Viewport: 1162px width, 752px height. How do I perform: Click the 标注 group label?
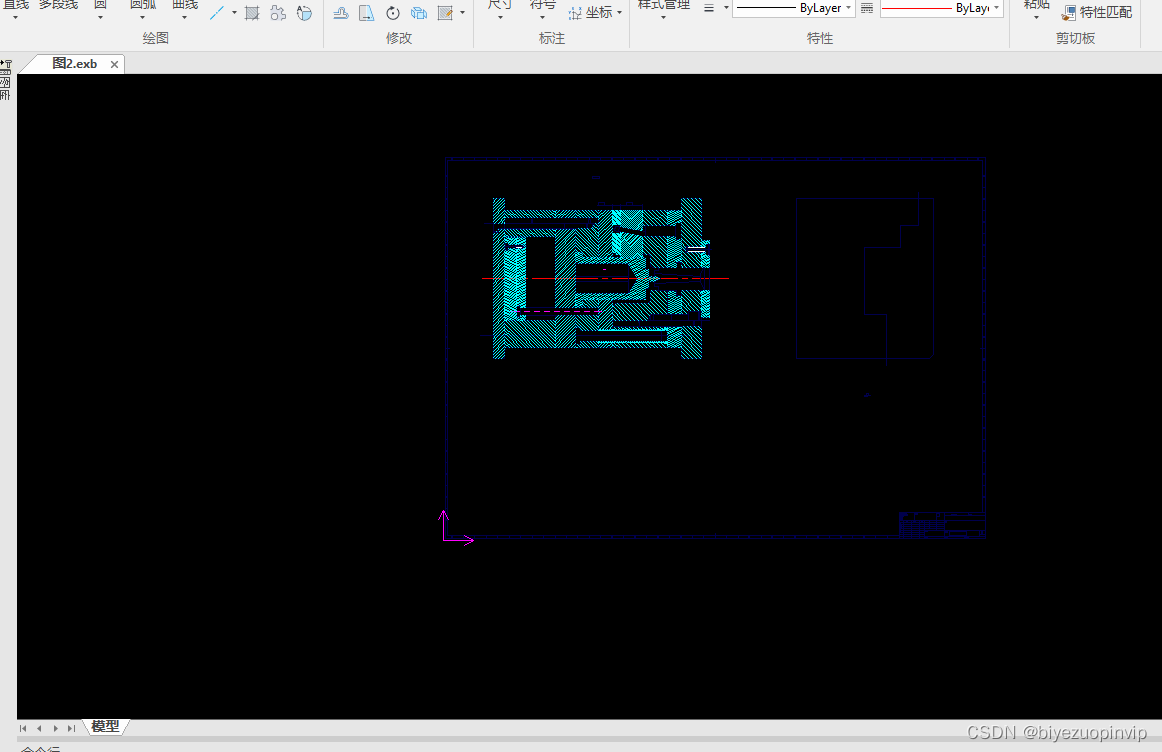[551, 39]
